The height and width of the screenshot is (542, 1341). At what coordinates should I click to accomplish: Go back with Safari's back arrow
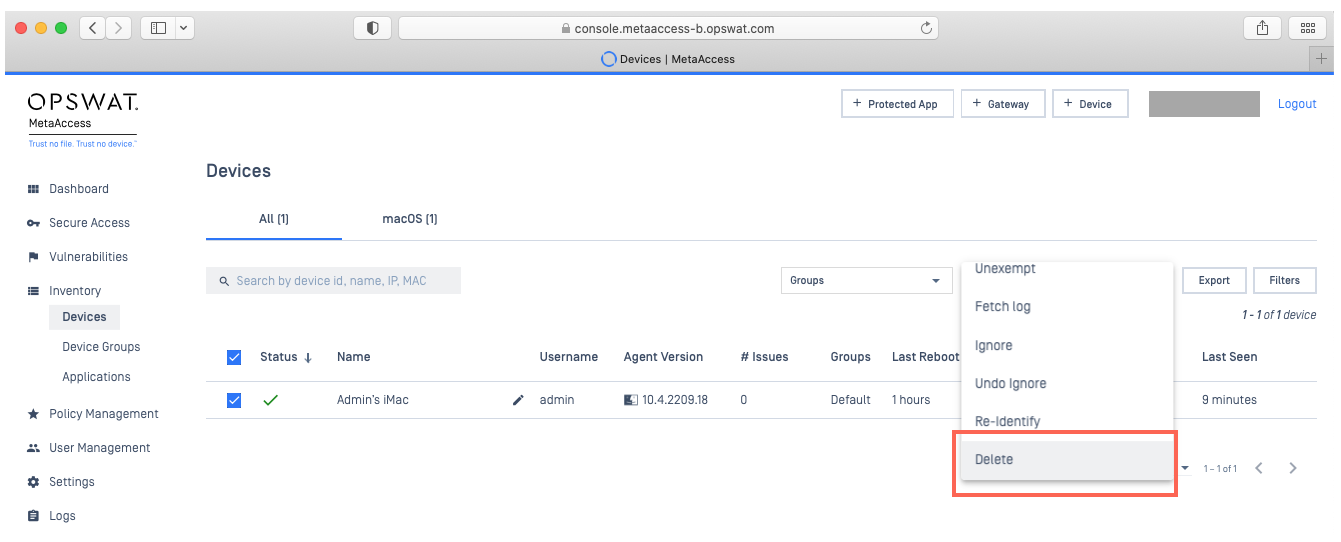click(92, 28)
